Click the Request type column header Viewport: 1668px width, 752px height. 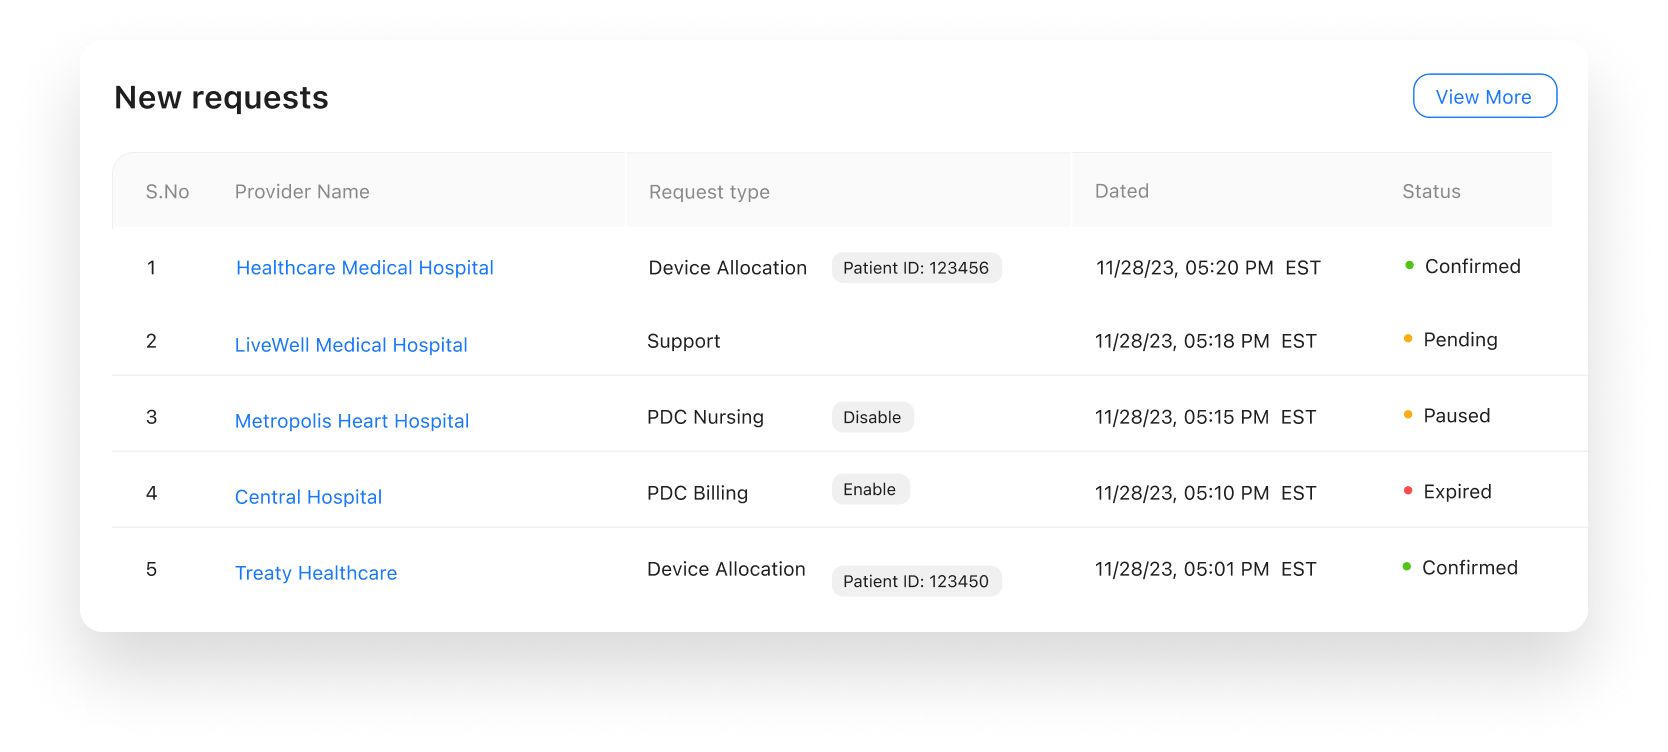click(709, 191)
